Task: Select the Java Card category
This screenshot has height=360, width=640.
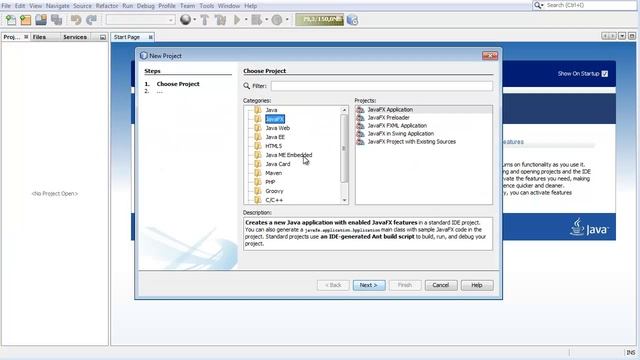Action: tap(278, 164)
